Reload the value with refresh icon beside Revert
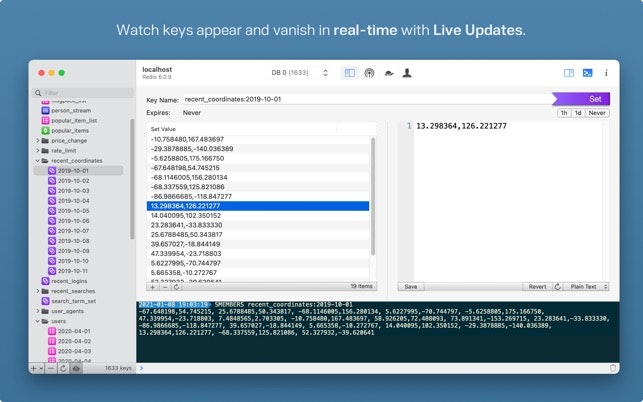 tap(558, 287)
